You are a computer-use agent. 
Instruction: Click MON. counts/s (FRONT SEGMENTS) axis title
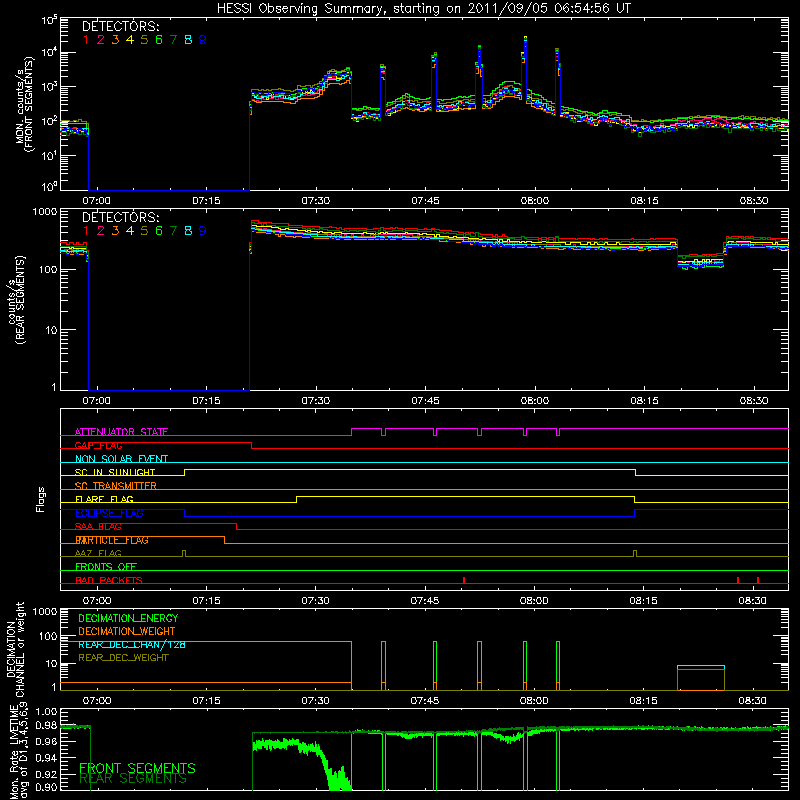pos(24,105)
